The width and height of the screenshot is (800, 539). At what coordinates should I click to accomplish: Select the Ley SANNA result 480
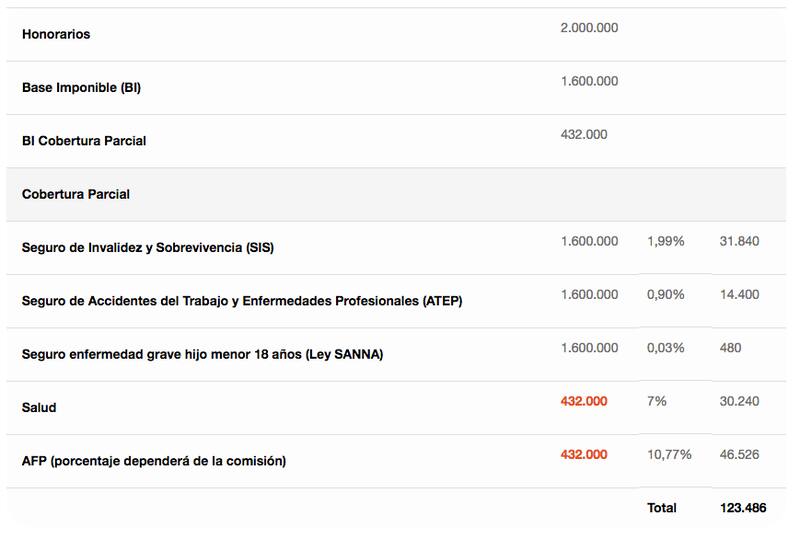coord(730,348)
